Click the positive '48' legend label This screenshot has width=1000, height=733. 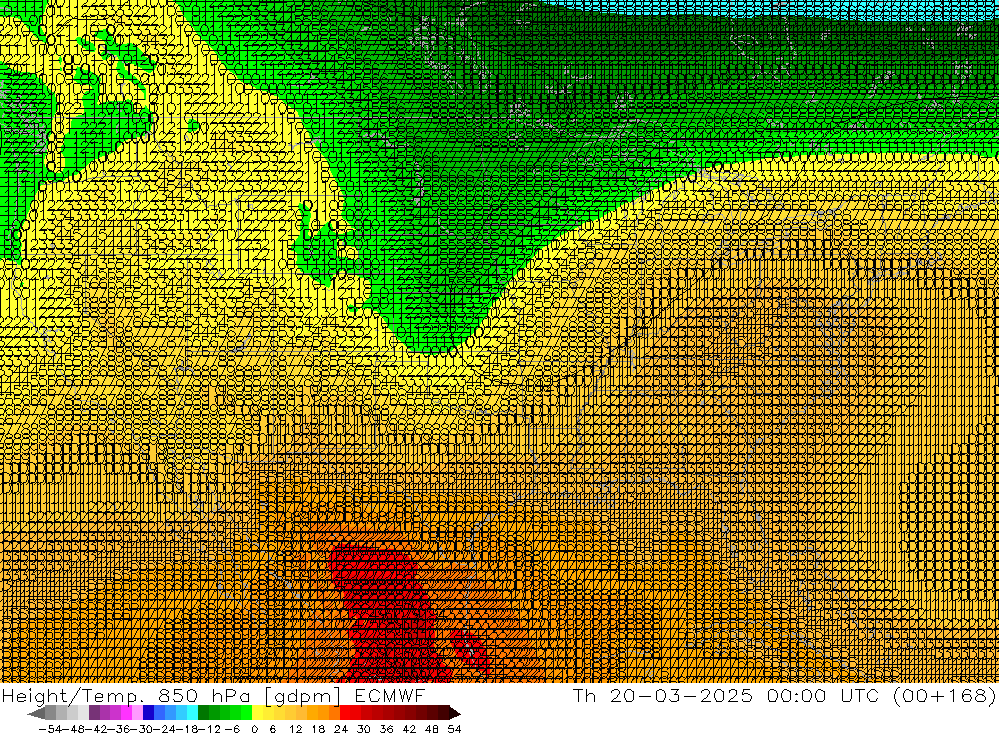(432, 729)
